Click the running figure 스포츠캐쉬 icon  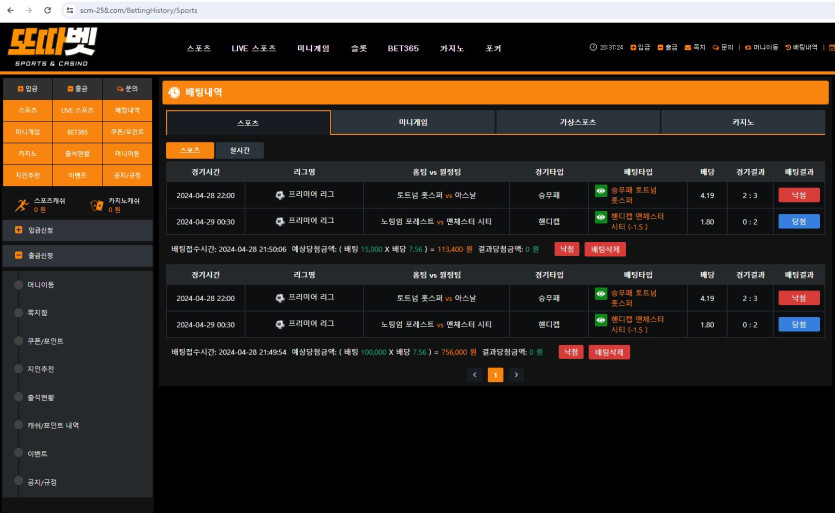click(23, 205)
